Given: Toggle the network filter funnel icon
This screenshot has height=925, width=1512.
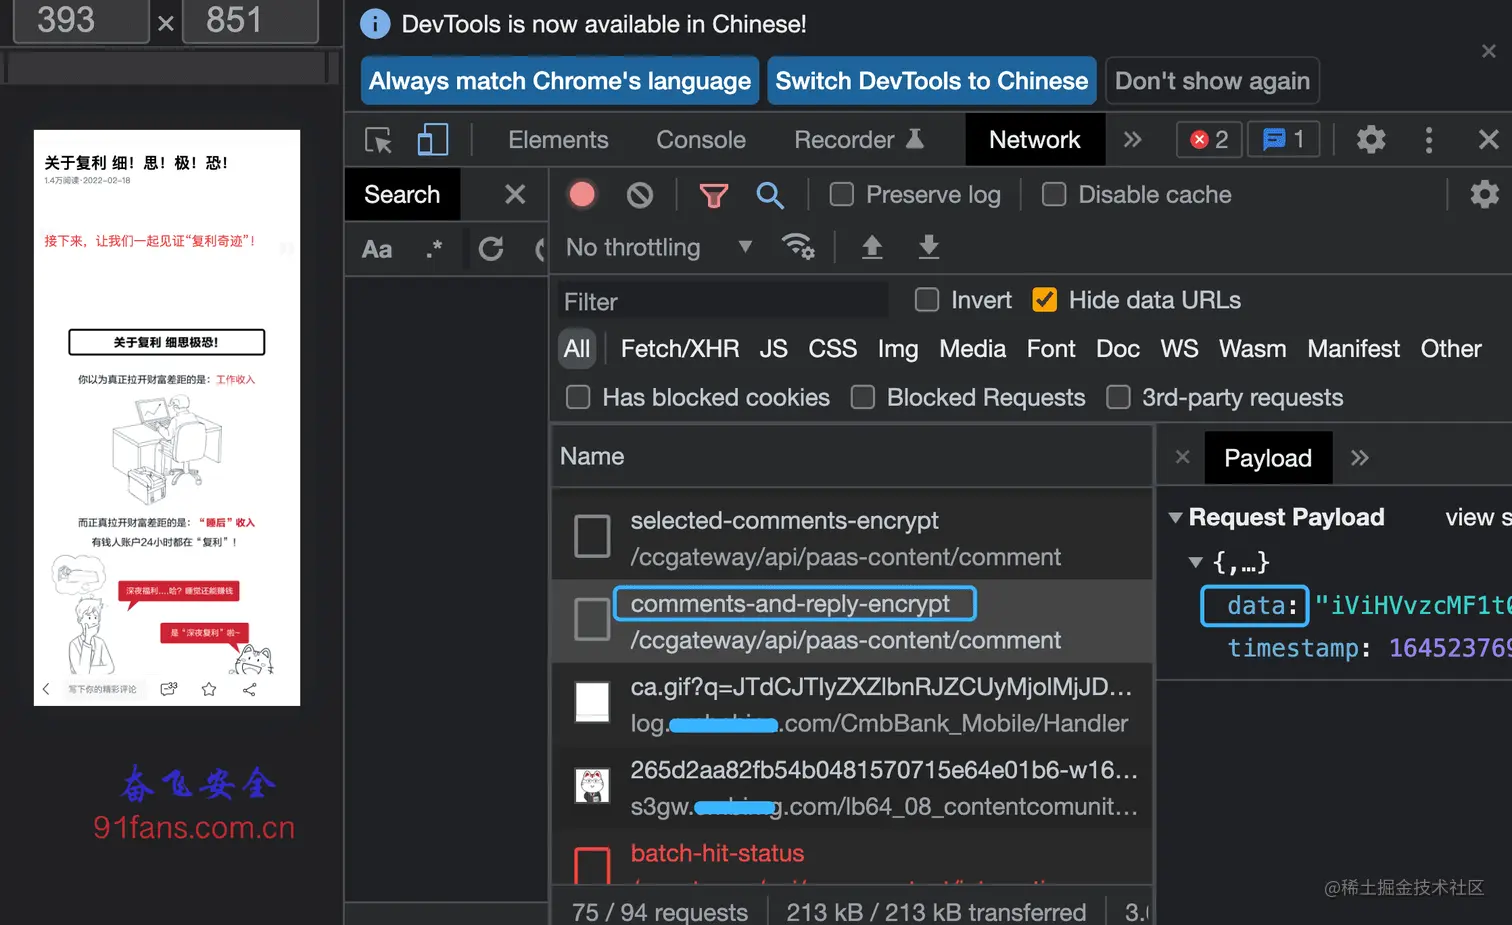Looking at the screenshot, I should click(713, 195).
